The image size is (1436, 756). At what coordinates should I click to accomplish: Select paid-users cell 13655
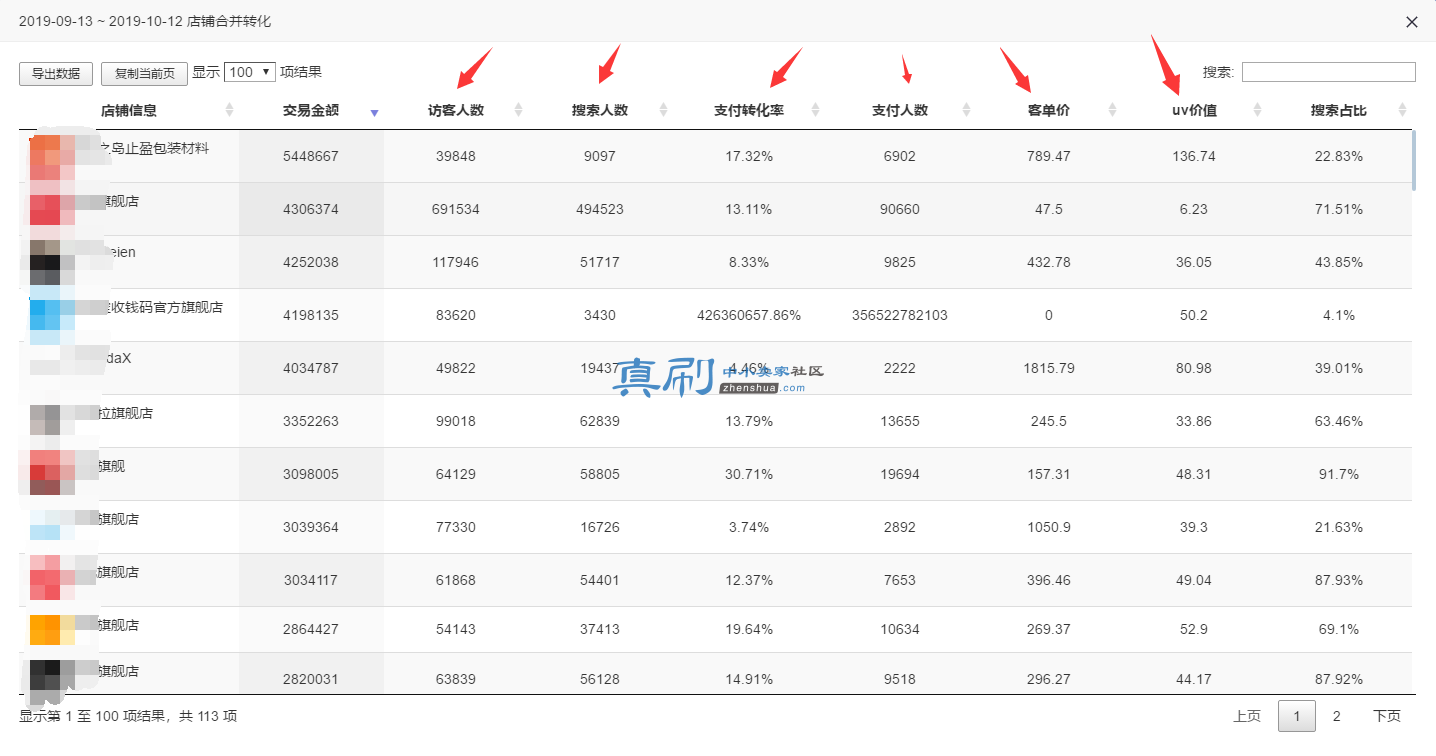tap(900, 421)
